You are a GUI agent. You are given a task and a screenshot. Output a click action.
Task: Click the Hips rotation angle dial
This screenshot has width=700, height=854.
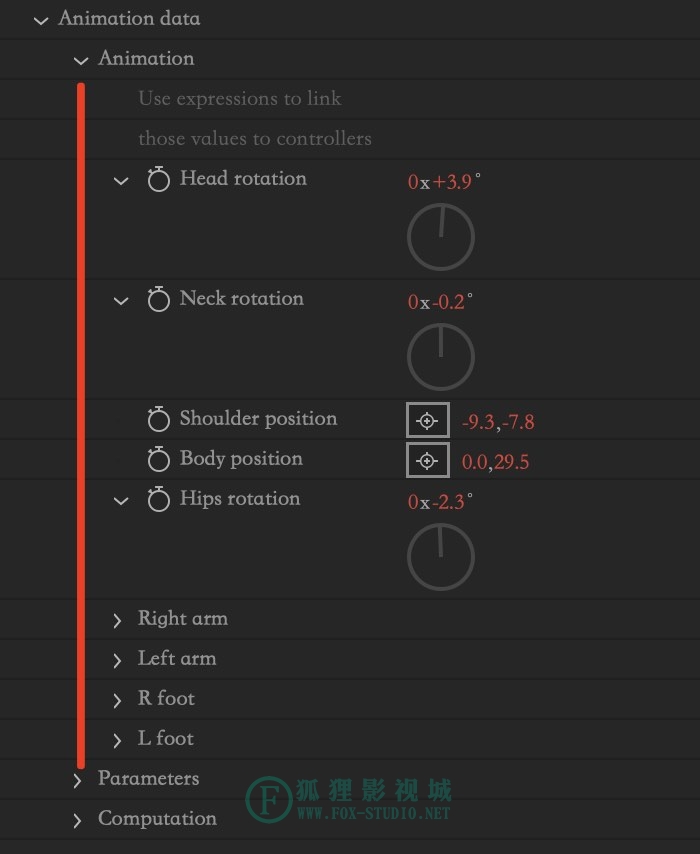tap(441, 557)
